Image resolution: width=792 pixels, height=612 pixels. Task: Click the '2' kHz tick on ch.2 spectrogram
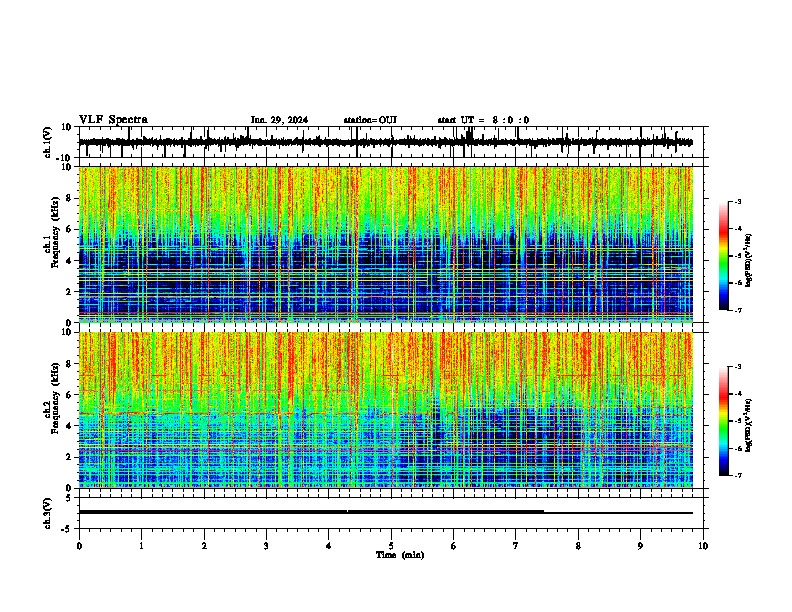[x=69, y=457]
